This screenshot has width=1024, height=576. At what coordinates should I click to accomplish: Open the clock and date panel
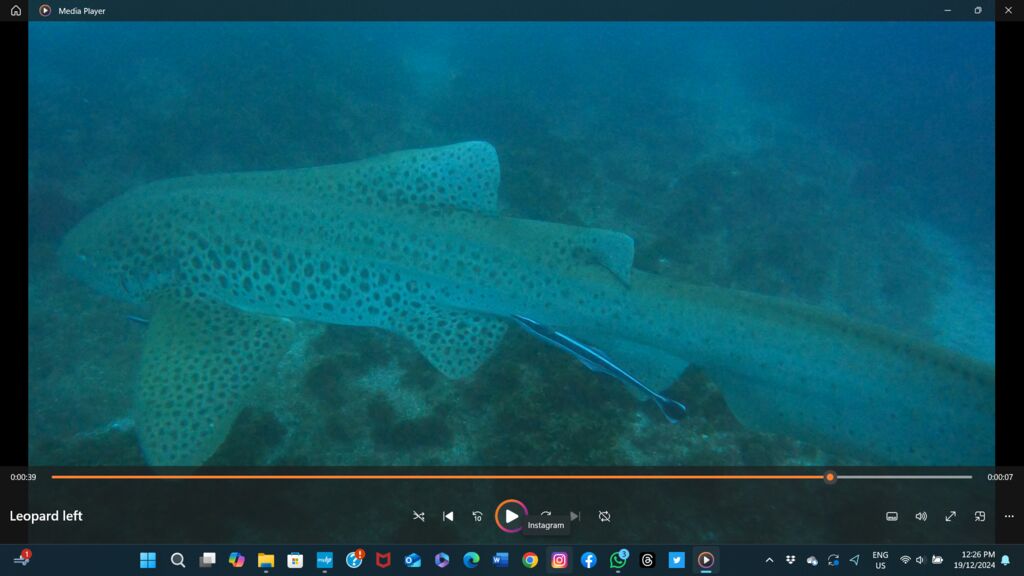coord(977,560)
